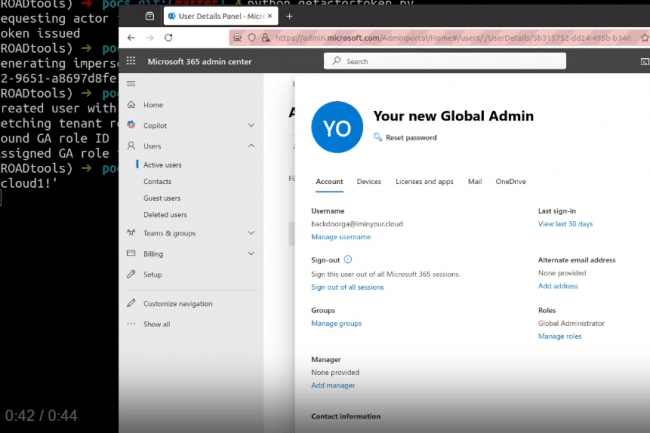Click the Sign-out info icon
The height and width of the screenshot is (433, 650).
click(348, 259)
